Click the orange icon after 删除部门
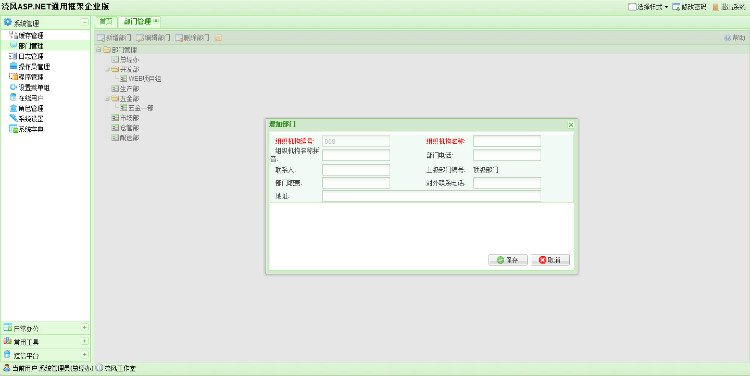 (218, 37)
